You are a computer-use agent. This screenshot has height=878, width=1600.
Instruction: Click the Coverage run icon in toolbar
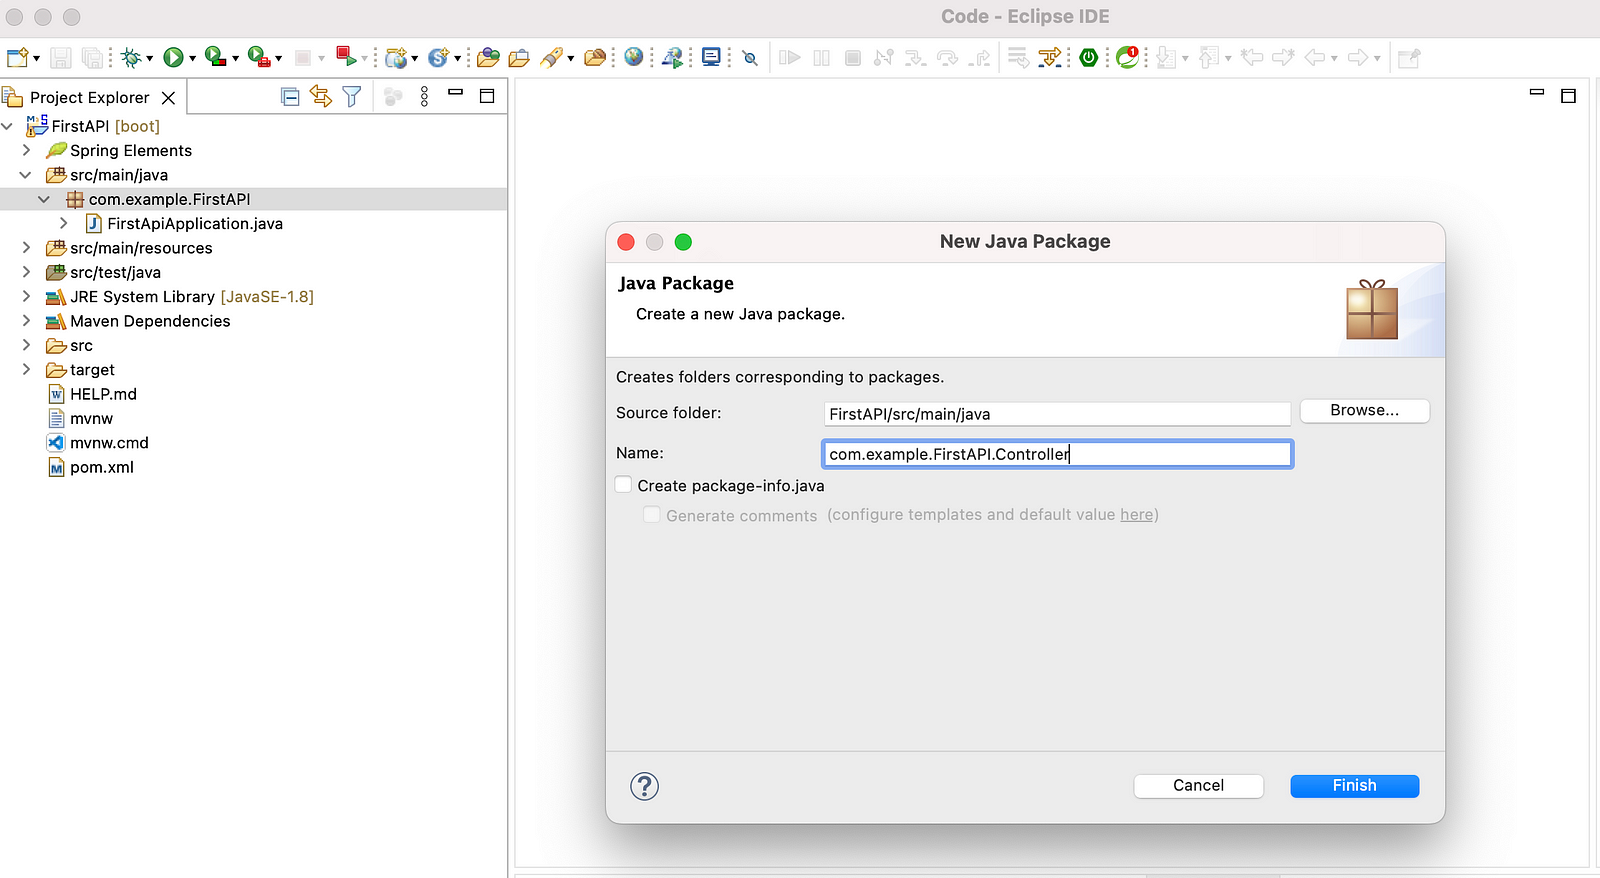pos(215,58)
